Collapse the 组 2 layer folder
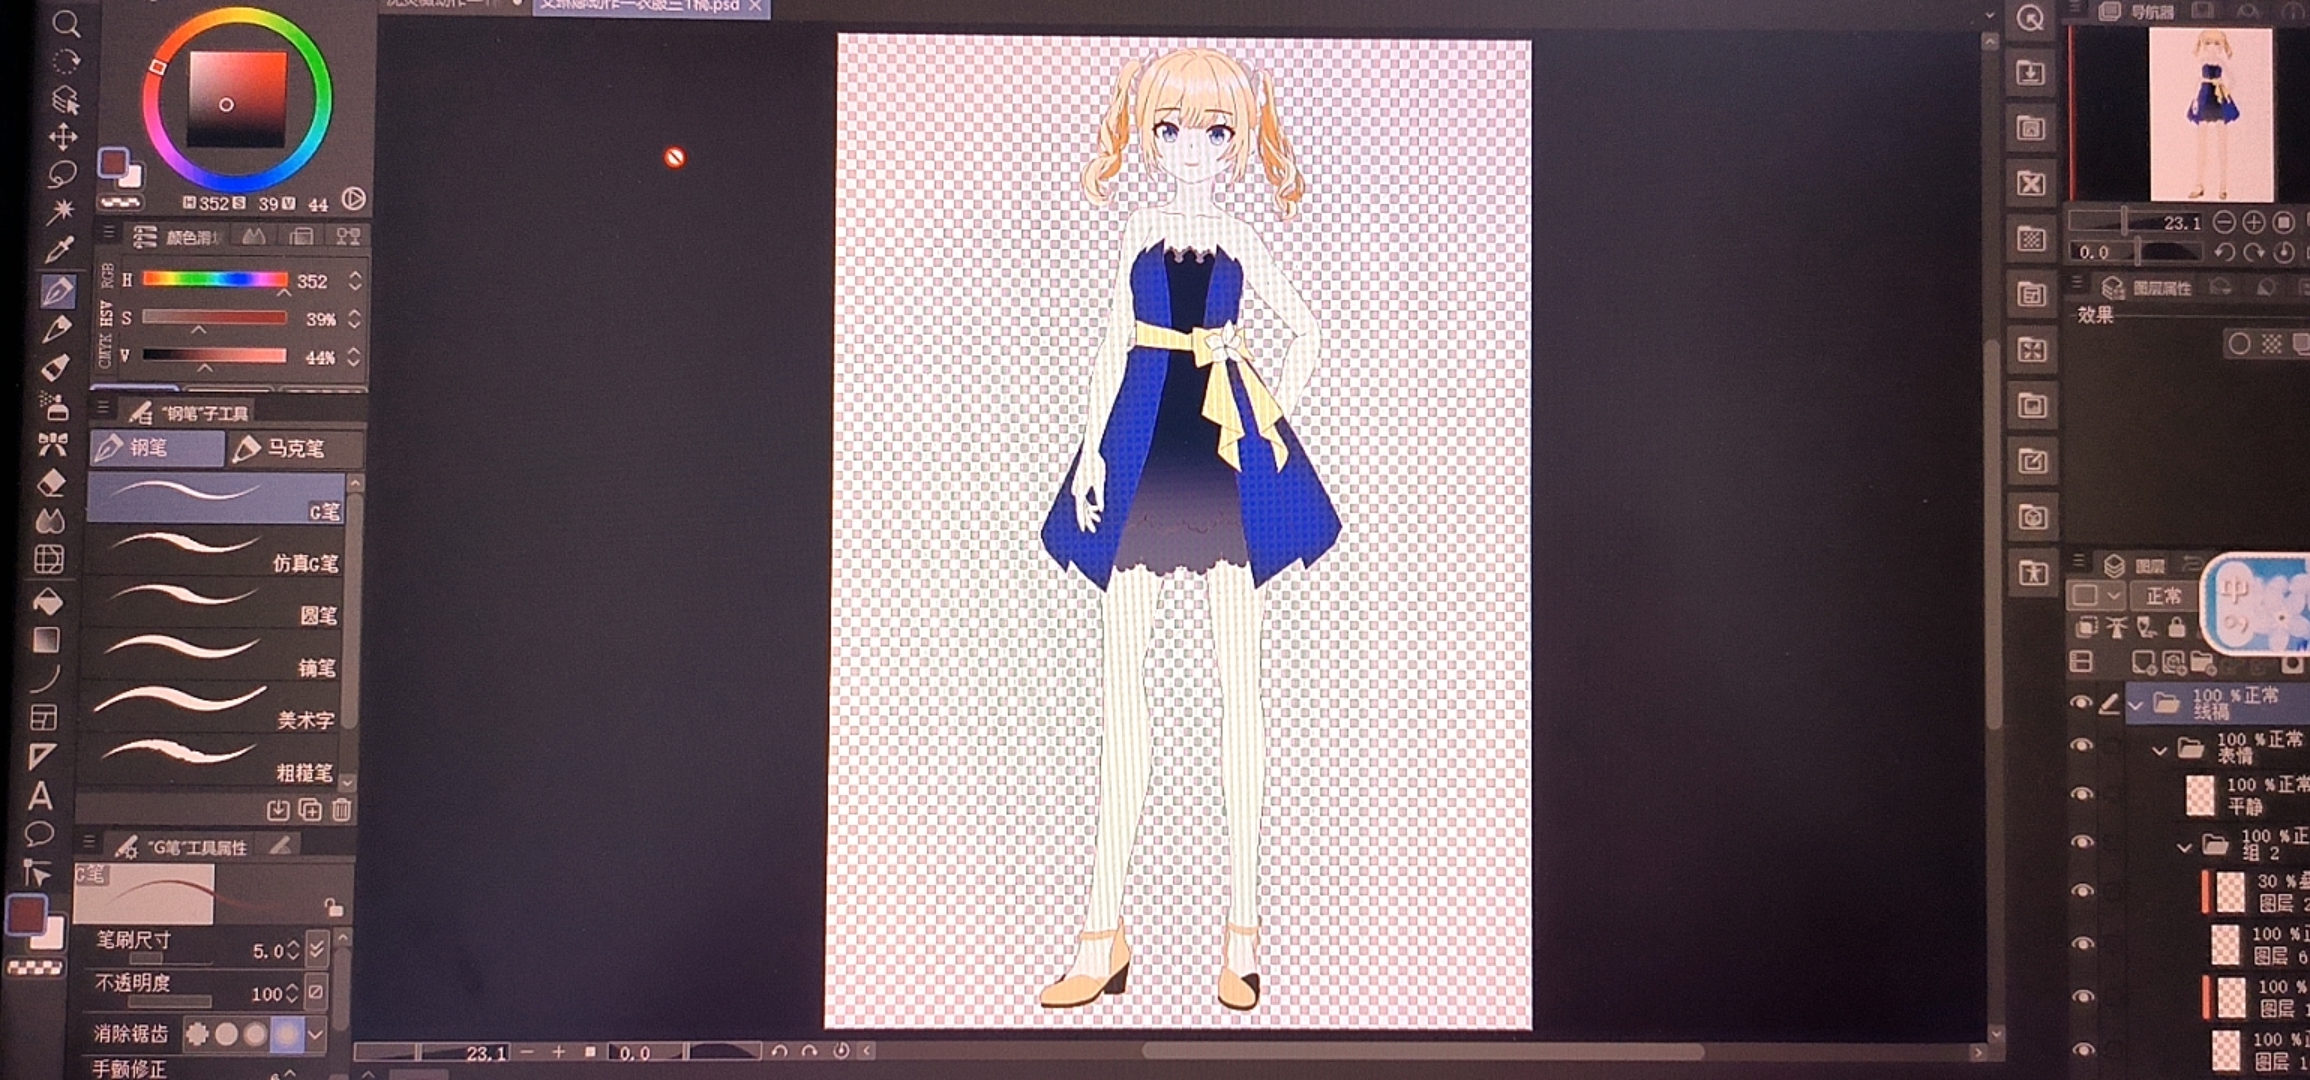This screenshot has width=2310, height=1080. pyautogui.click(x=2185, y=847)
